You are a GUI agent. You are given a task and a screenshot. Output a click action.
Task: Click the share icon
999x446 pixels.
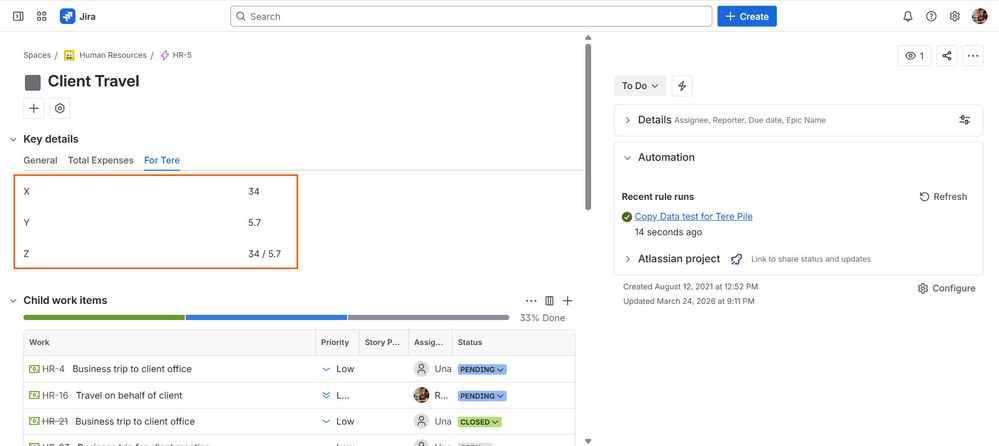(947, 56)
